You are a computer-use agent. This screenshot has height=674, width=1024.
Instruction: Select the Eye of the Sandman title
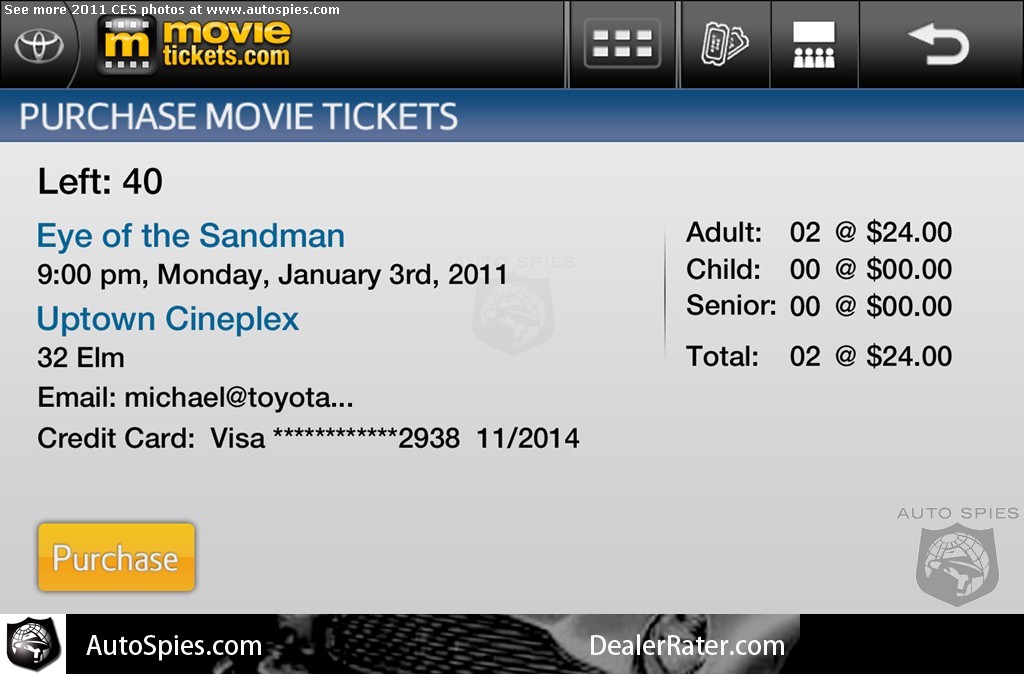point(191,236)
